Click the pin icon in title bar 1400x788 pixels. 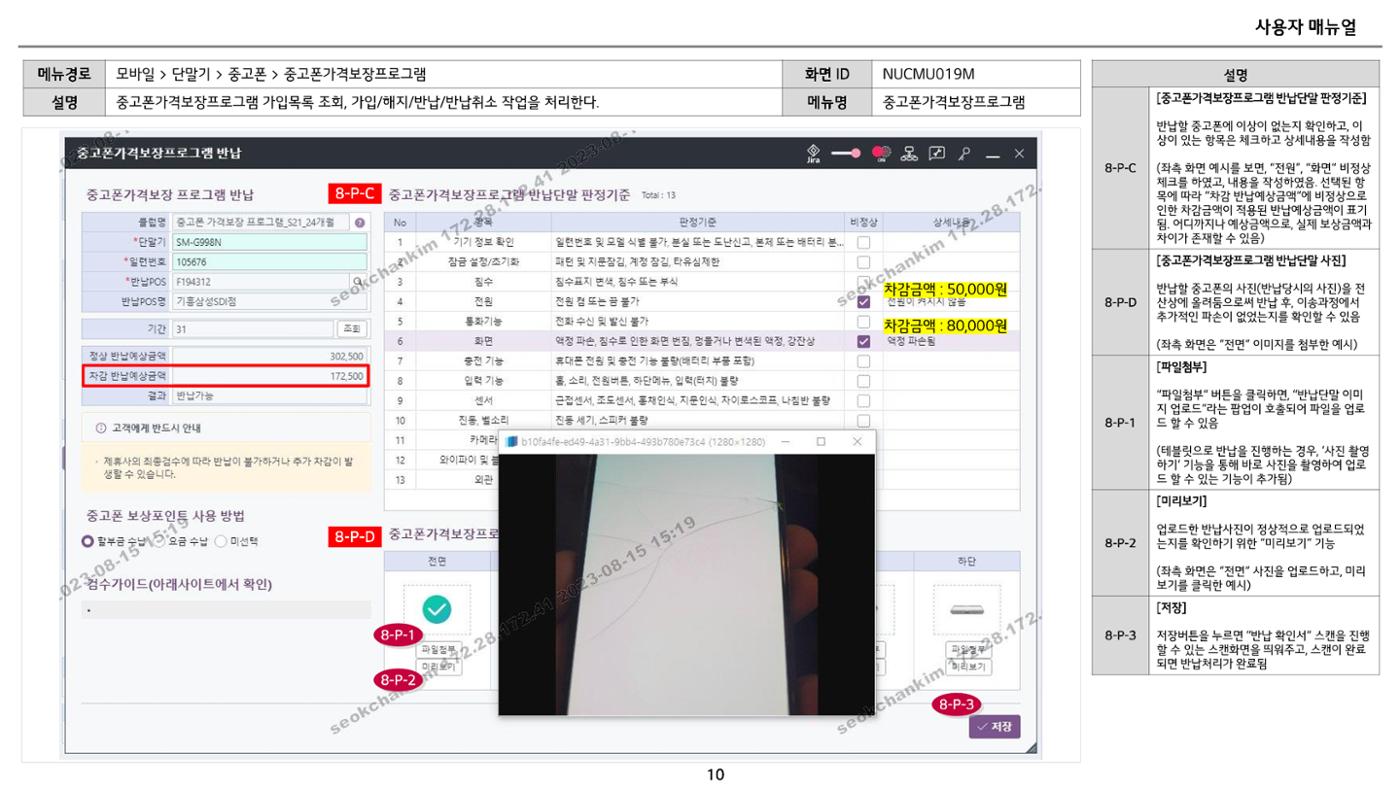[x=965, y=153]
